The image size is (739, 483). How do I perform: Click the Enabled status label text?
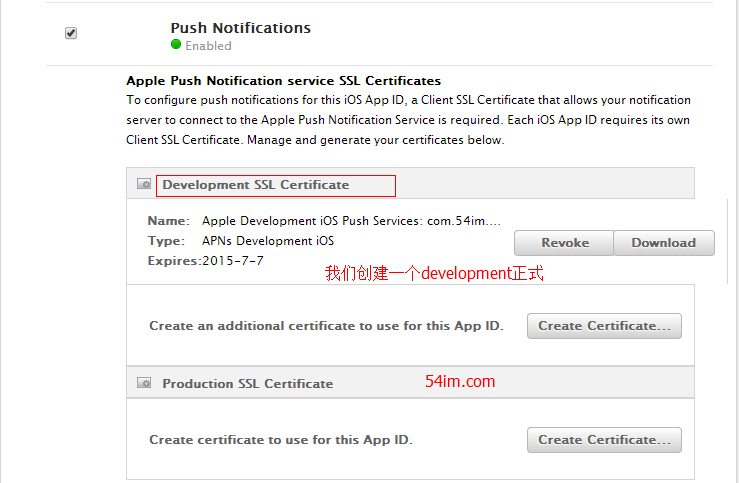point(208,46)
